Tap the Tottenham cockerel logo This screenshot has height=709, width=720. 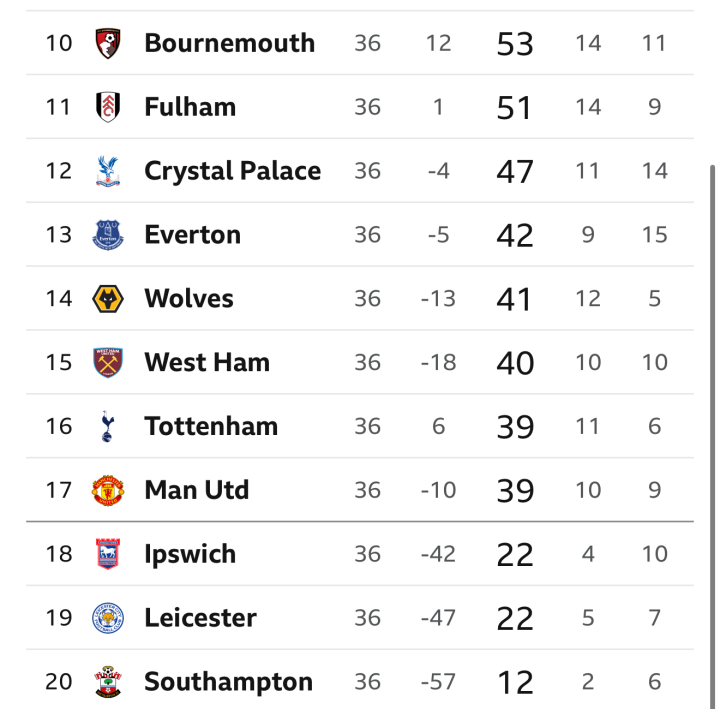point(107,426)
